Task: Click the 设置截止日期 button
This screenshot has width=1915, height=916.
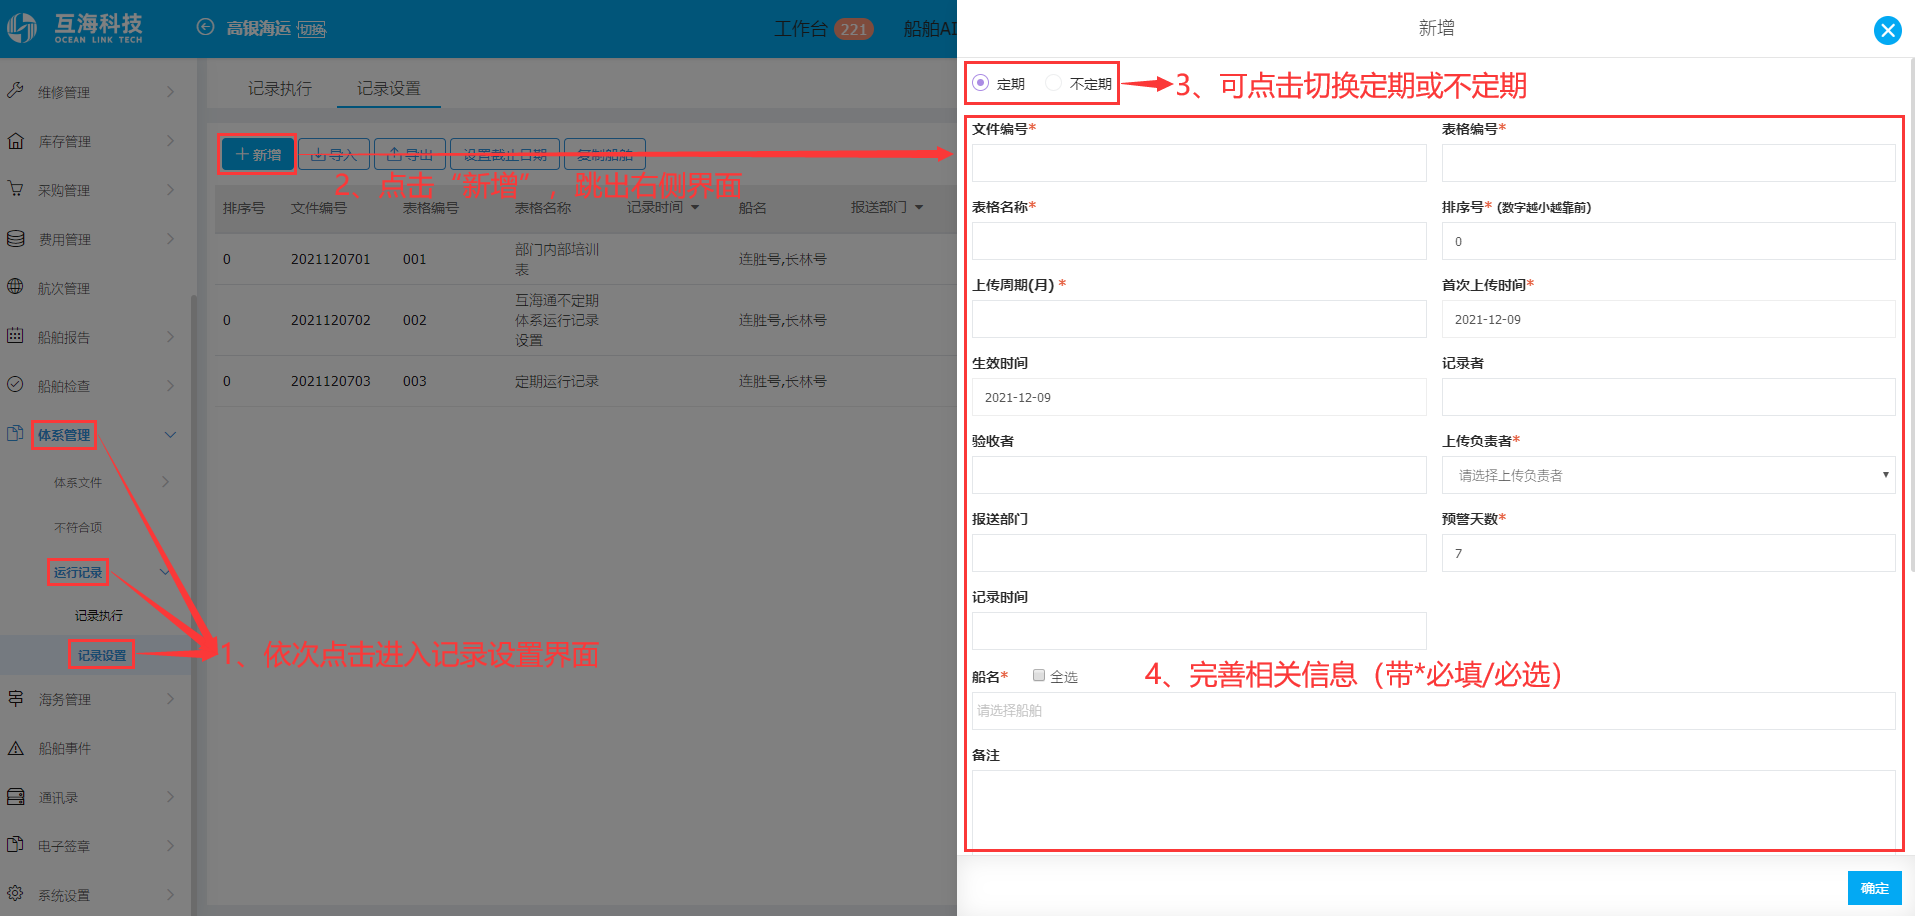Action: click(x=505, y=155)
